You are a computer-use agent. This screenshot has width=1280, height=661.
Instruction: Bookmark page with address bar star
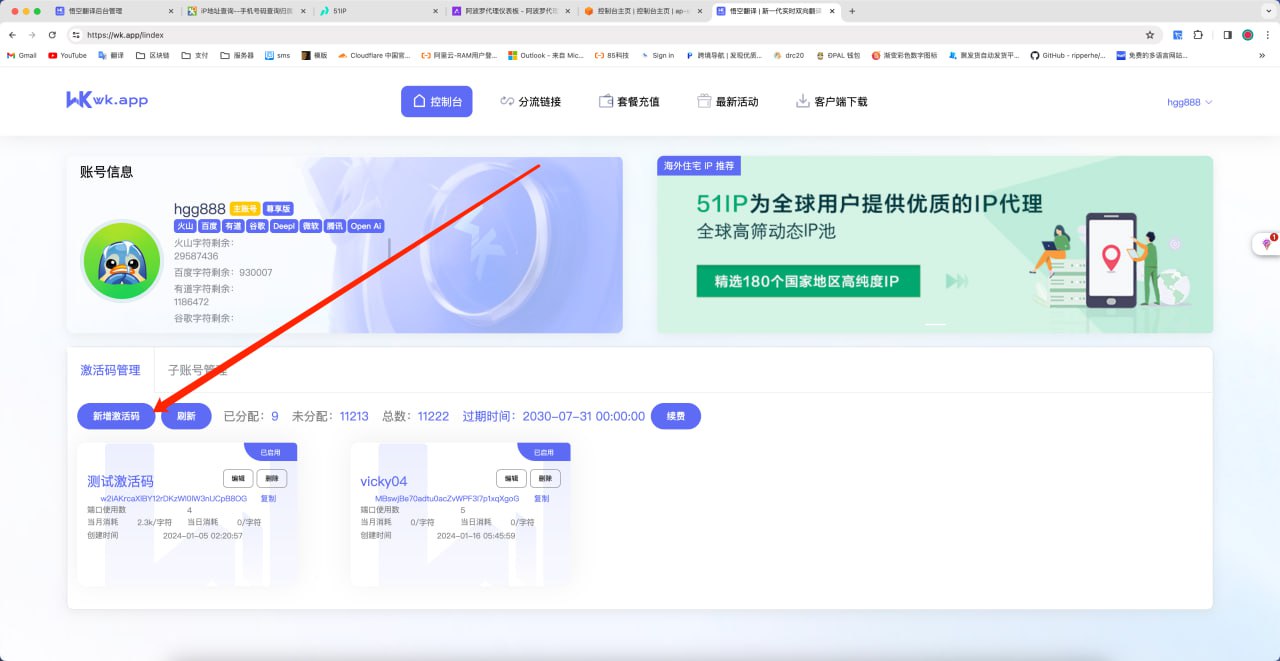tap(1150, 34)
